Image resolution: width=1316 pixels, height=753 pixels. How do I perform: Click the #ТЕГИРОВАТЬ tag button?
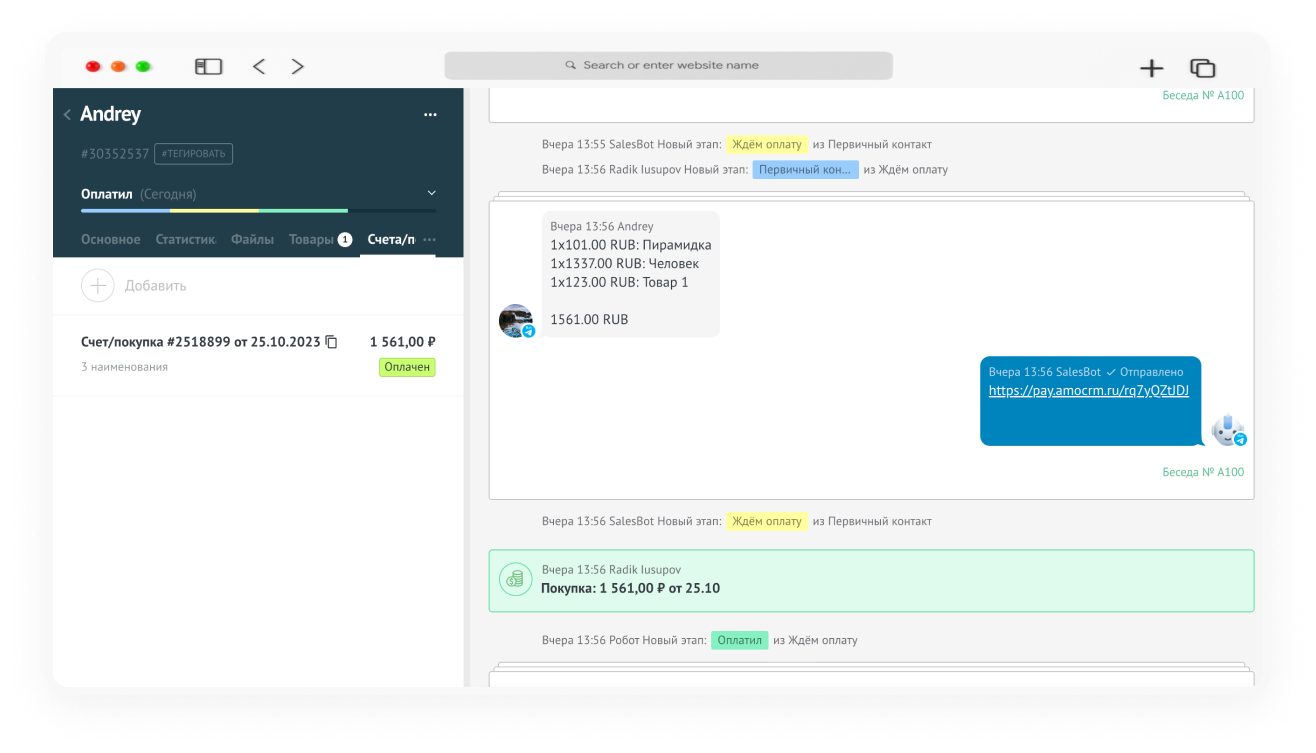coord(194,154)
